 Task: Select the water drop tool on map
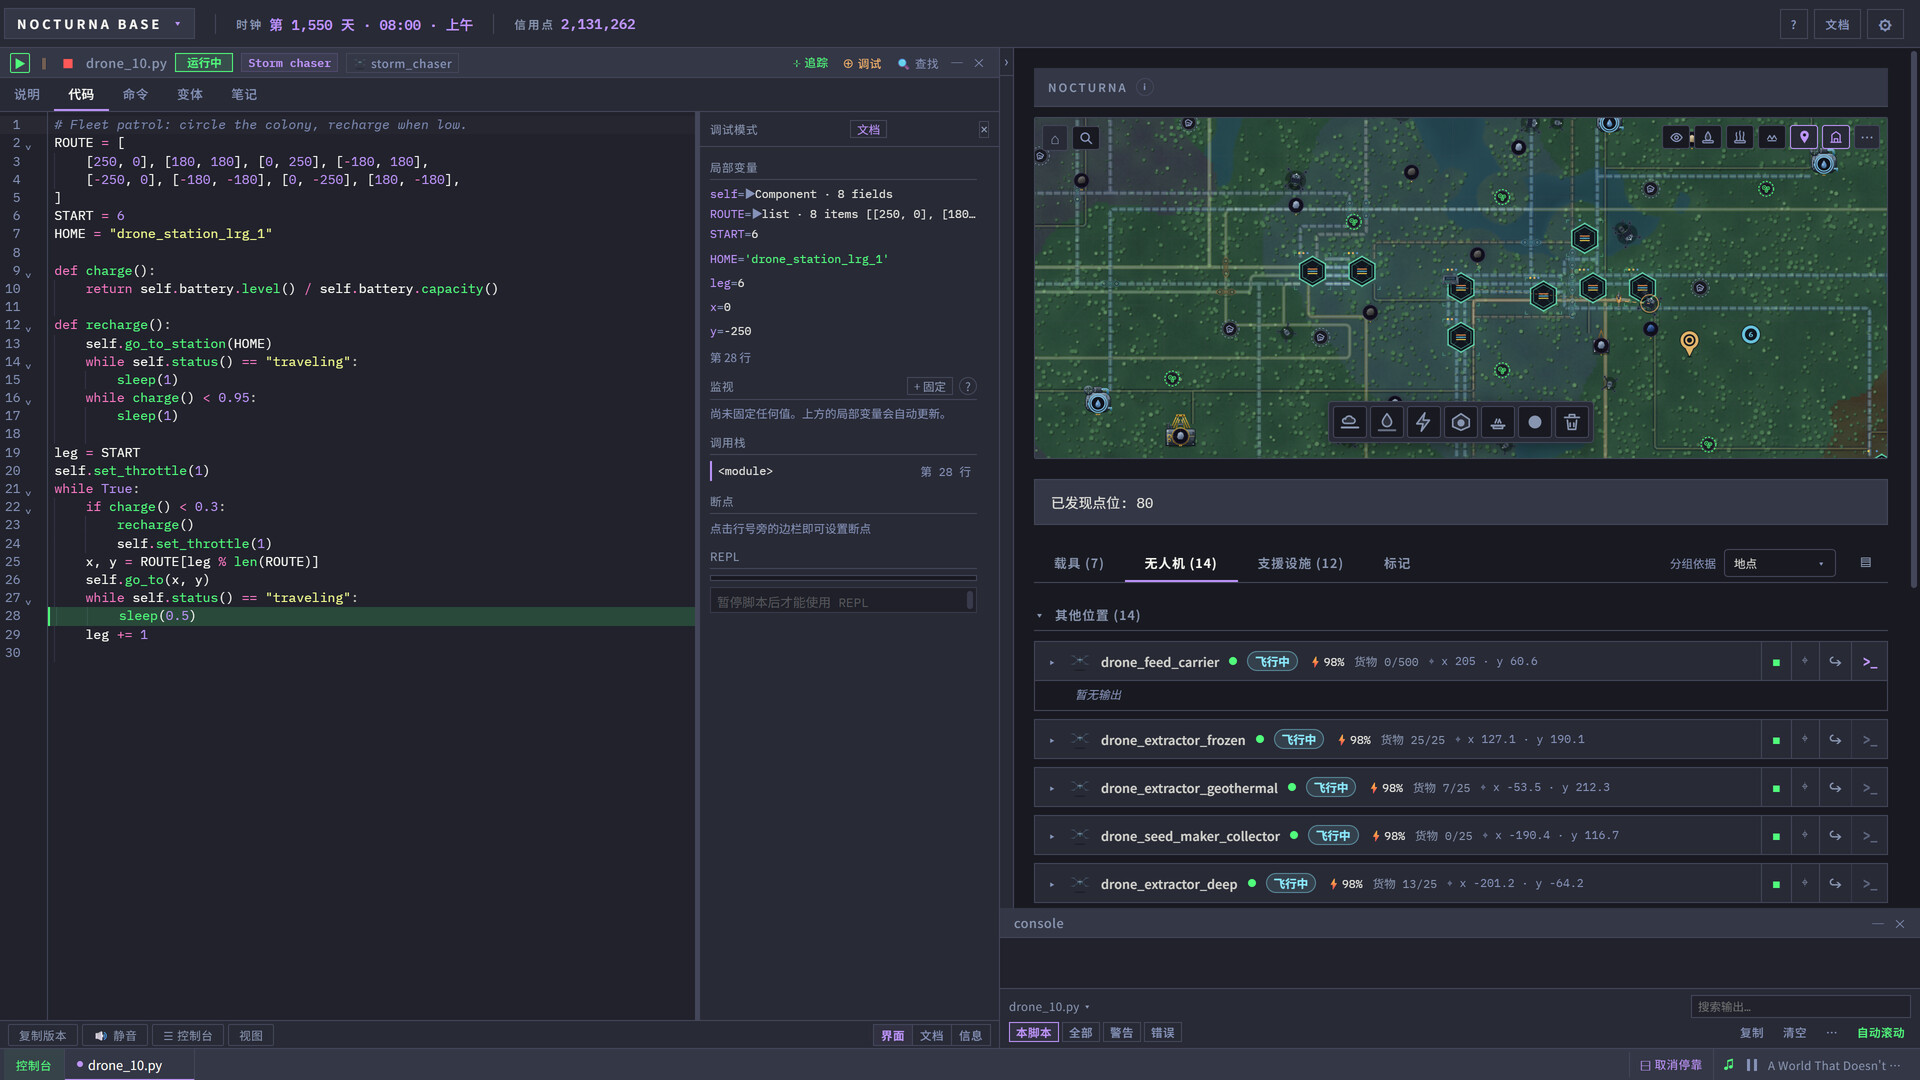[1386, 422]
